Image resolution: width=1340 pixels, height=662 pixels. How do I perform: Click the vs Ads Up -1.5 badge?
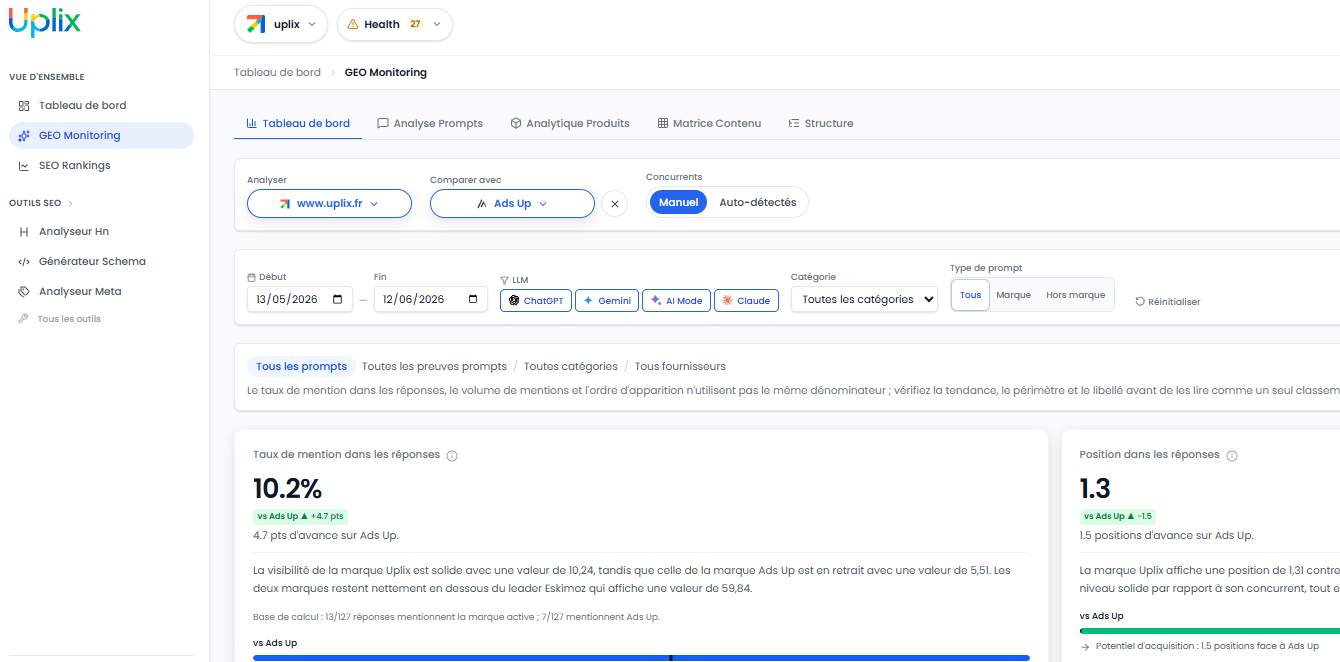coord(1118,516)
